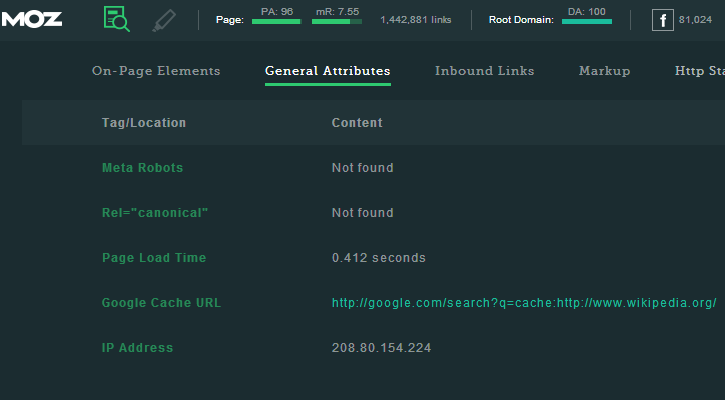This screenshot has height=400, width=725.
Task: Click the Page Load Time label
Action: coord(154,258)
